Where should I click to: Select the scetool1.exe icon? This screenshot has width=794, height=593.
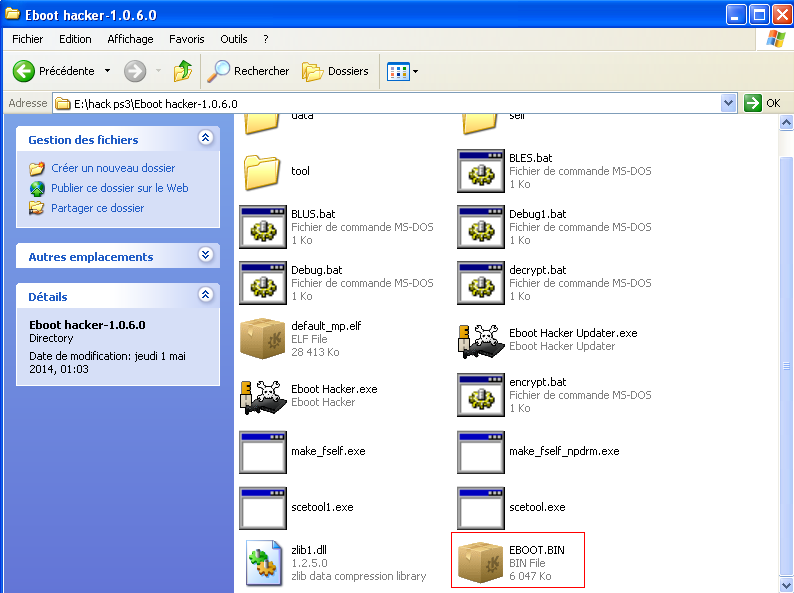263,508
